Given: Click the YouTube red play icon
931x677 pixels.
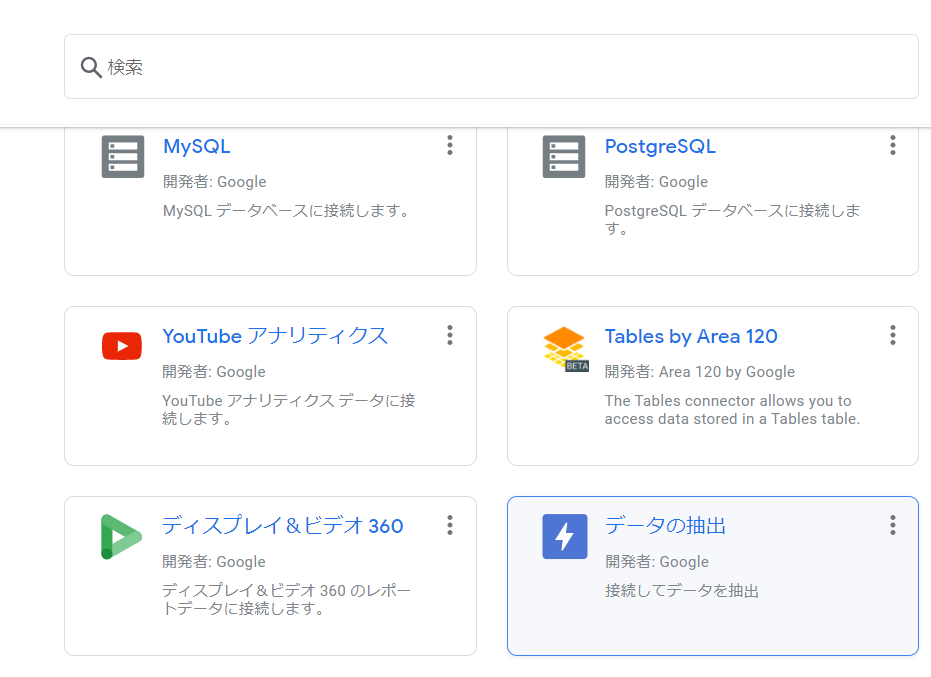Looking at the screenshot, I should (x=122, y=346).
